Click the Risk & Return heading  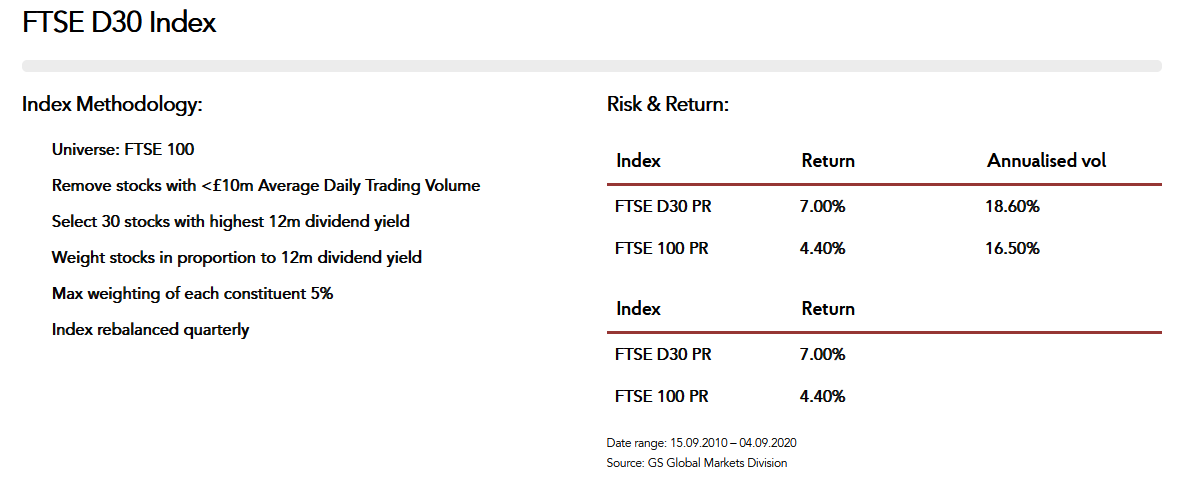[x=668, y=104]
